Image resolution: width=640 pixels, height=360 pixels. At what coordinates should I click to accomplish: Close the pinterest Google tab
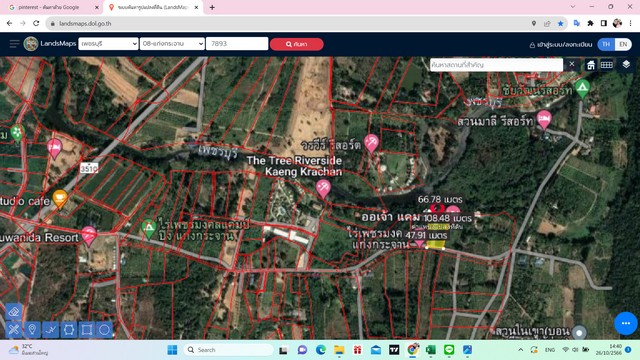[x=97, y=7]
